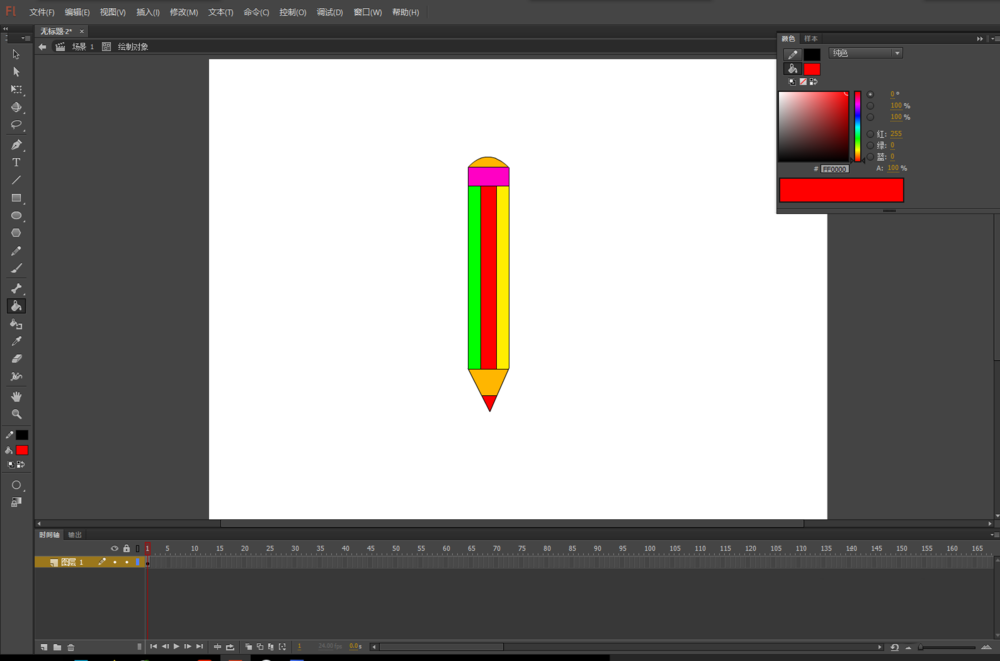
Task: Select the Lasso tool
Action: [16, 125]
